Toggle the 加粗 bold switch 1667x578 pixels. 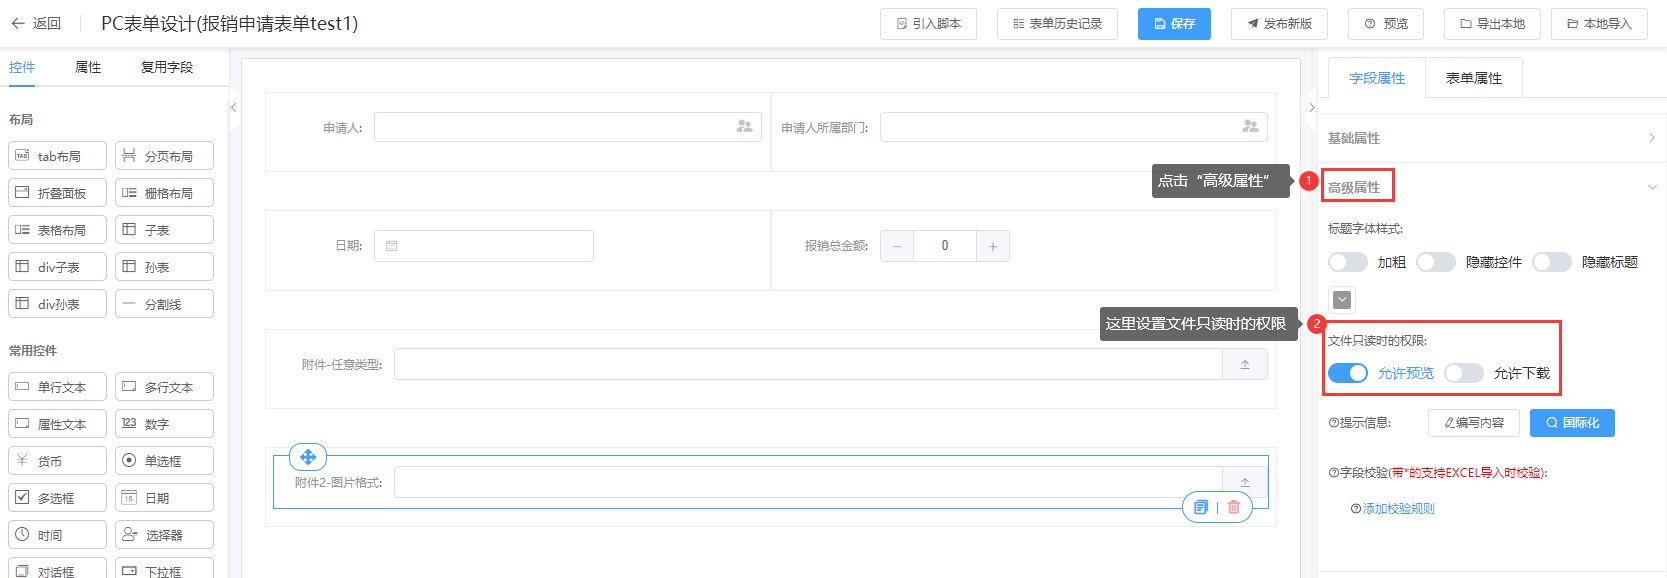(x=1347, y=262)
